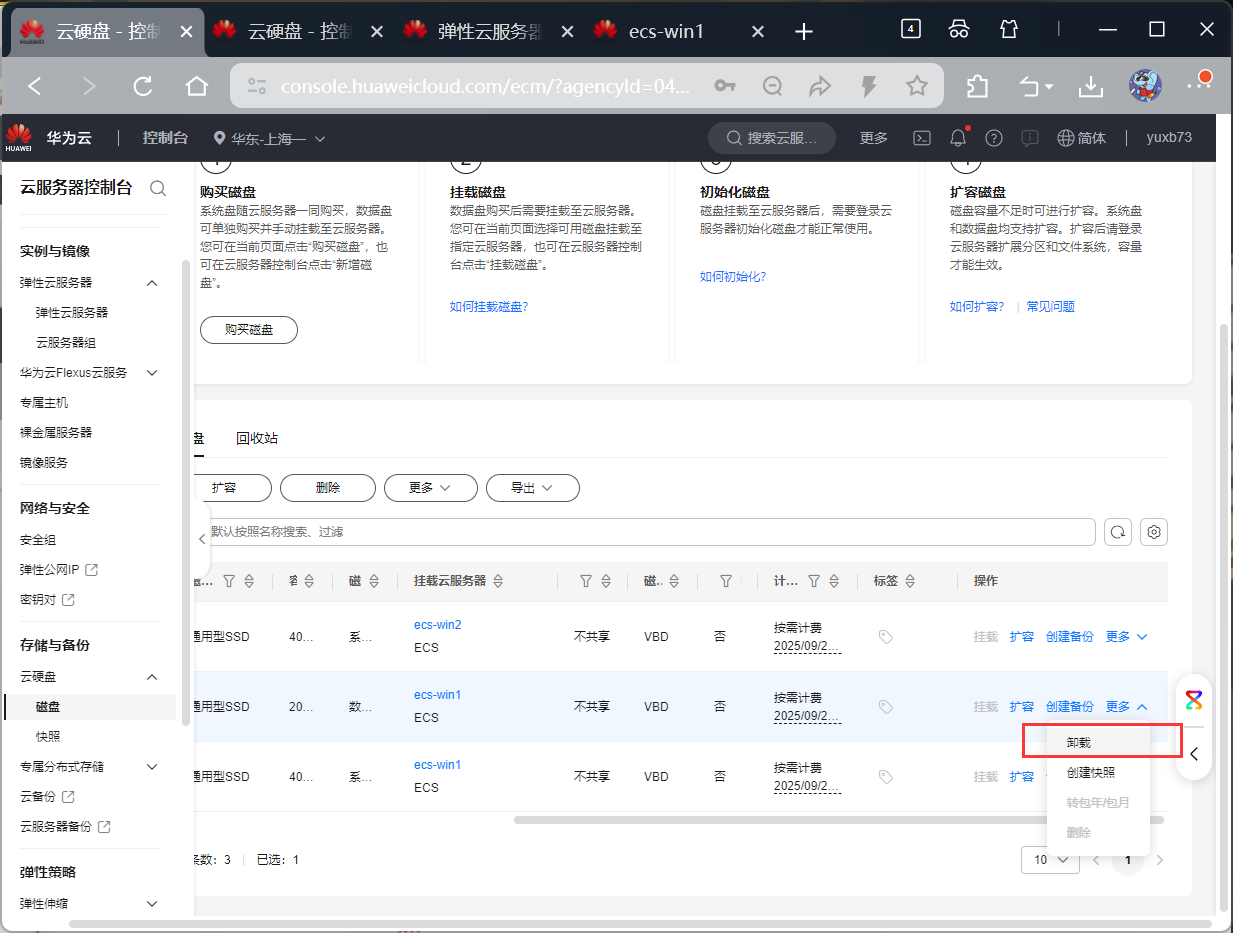Select 卸载 in the dropdown menu
Image resolution: width=1233 pixels, height=933 pixels.
point(1100,743)
